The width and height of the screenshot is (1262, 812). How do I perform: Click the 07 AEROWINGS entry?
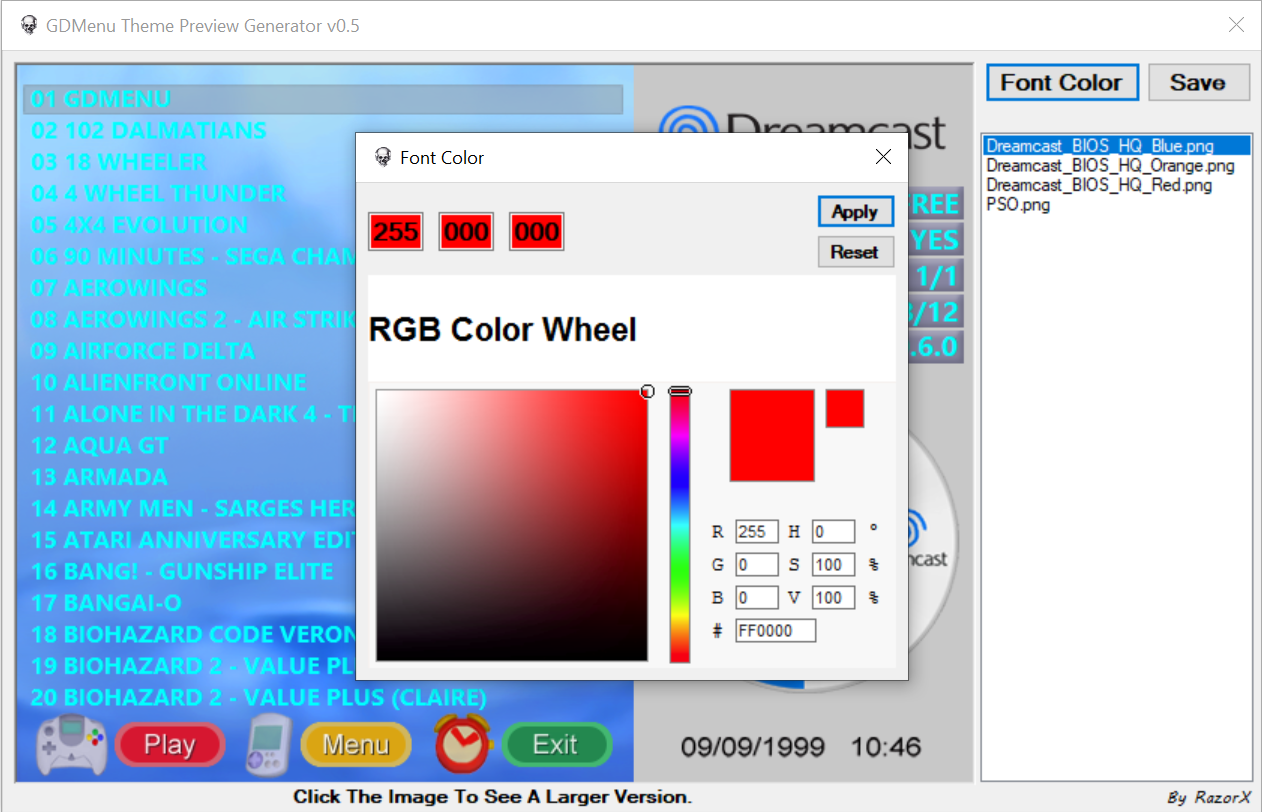[x=119, y=288]
